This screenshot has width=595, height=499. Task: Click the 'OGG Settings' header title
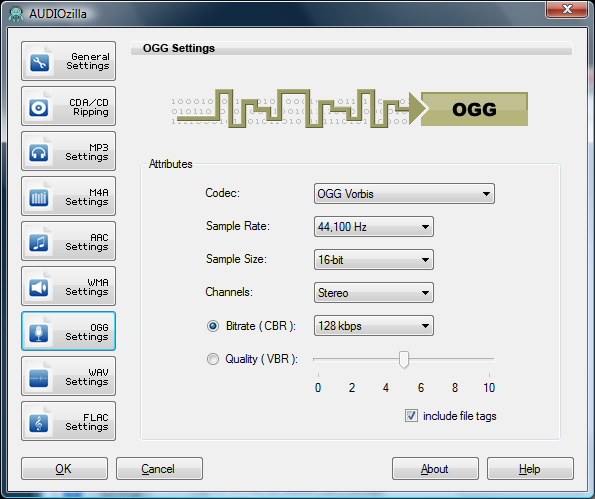[x=179, y=49]
